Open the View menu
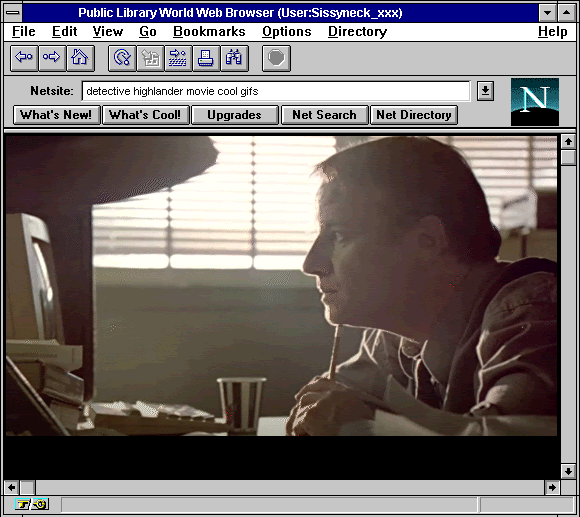The width and height of the screenshot is (580, 517). pyautogui.click(x=108, y=32)
